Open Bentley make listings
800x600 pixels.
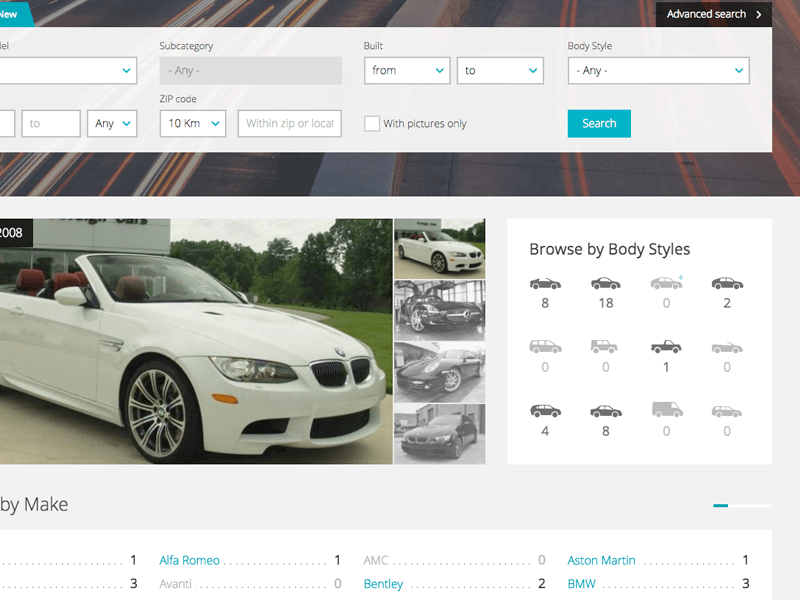383,584
